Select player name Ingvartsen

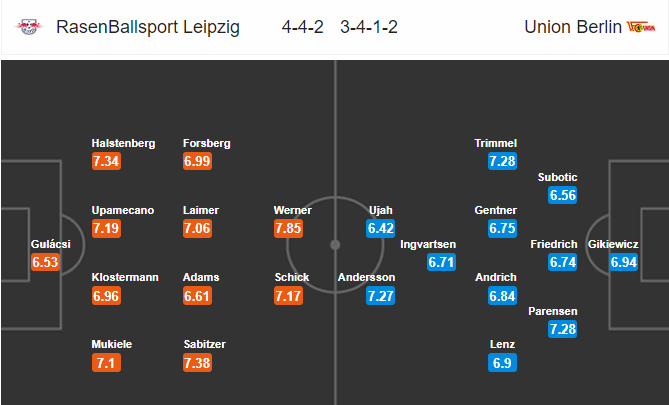click(428, 245)
